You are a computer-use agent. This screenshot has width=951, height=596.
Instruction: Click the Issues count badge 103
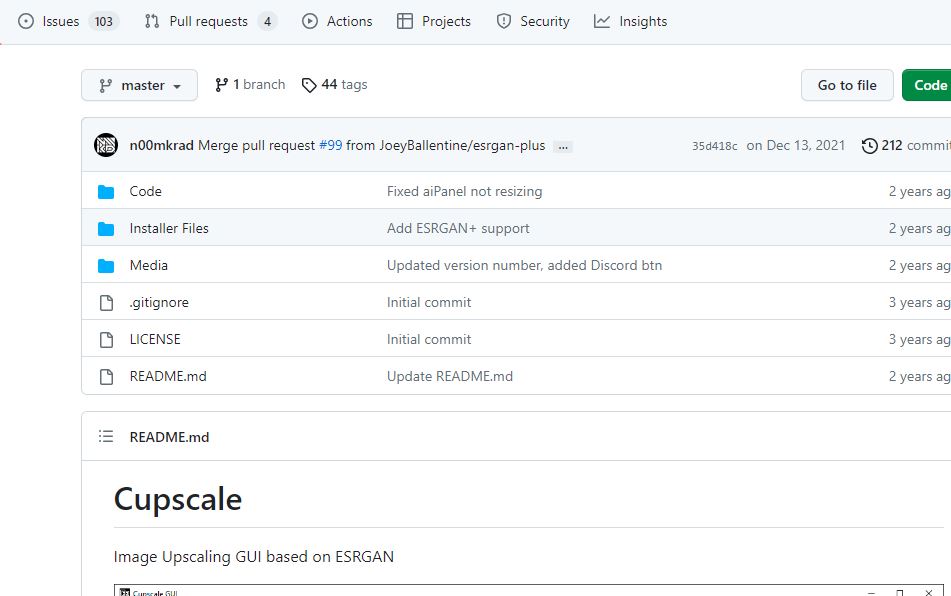[x=104, y=22]
